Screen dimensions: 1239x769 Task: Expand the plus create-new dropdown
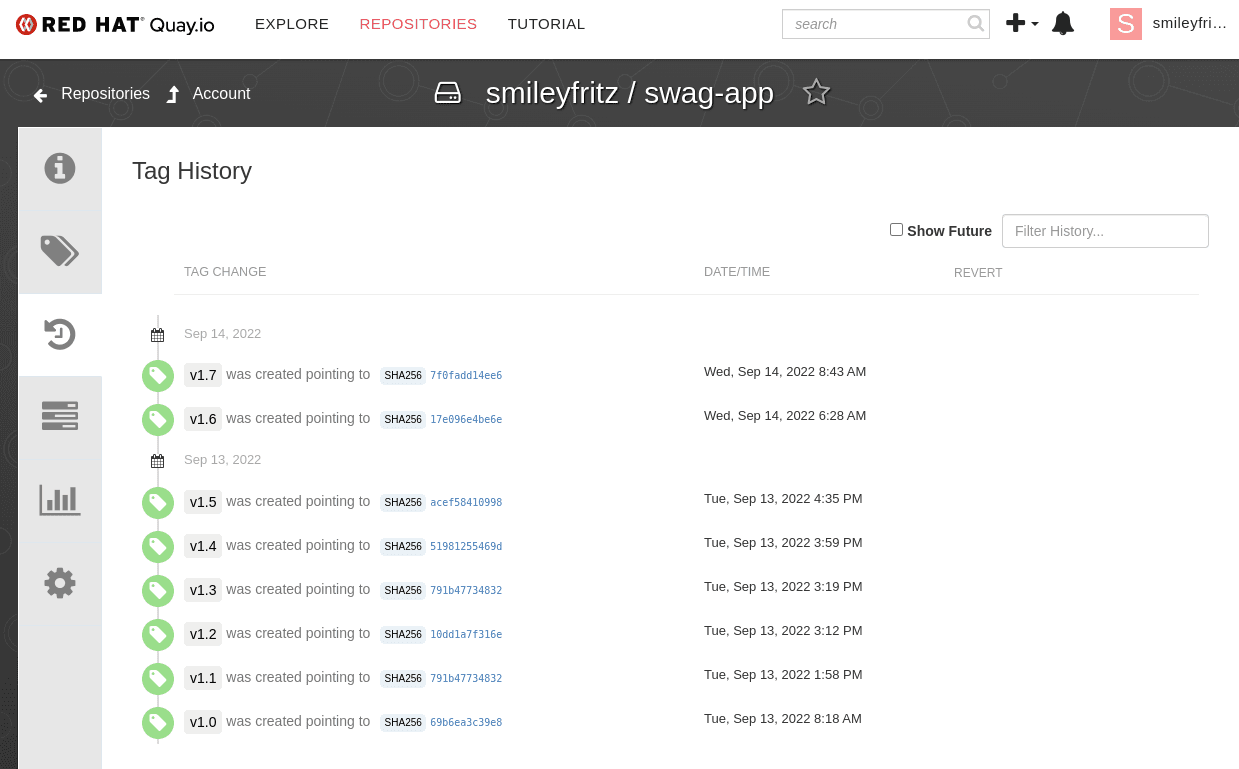pyautogui.click(x=1022, y=23)
